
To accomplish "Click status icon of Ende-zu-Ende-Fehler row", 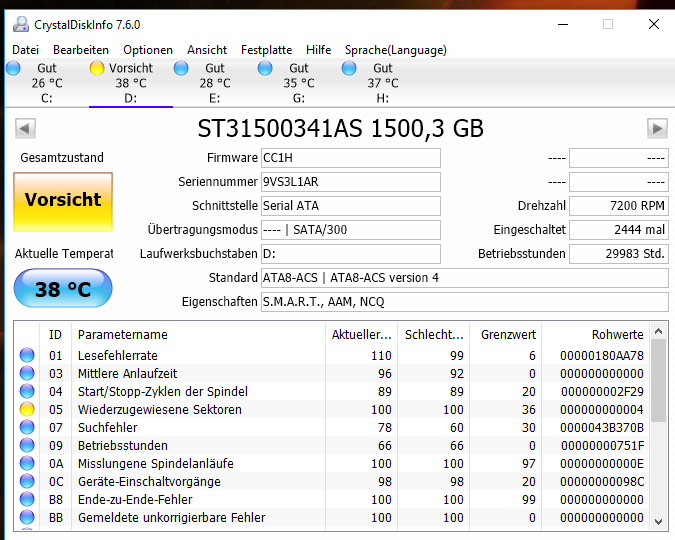I will (27, 500).
